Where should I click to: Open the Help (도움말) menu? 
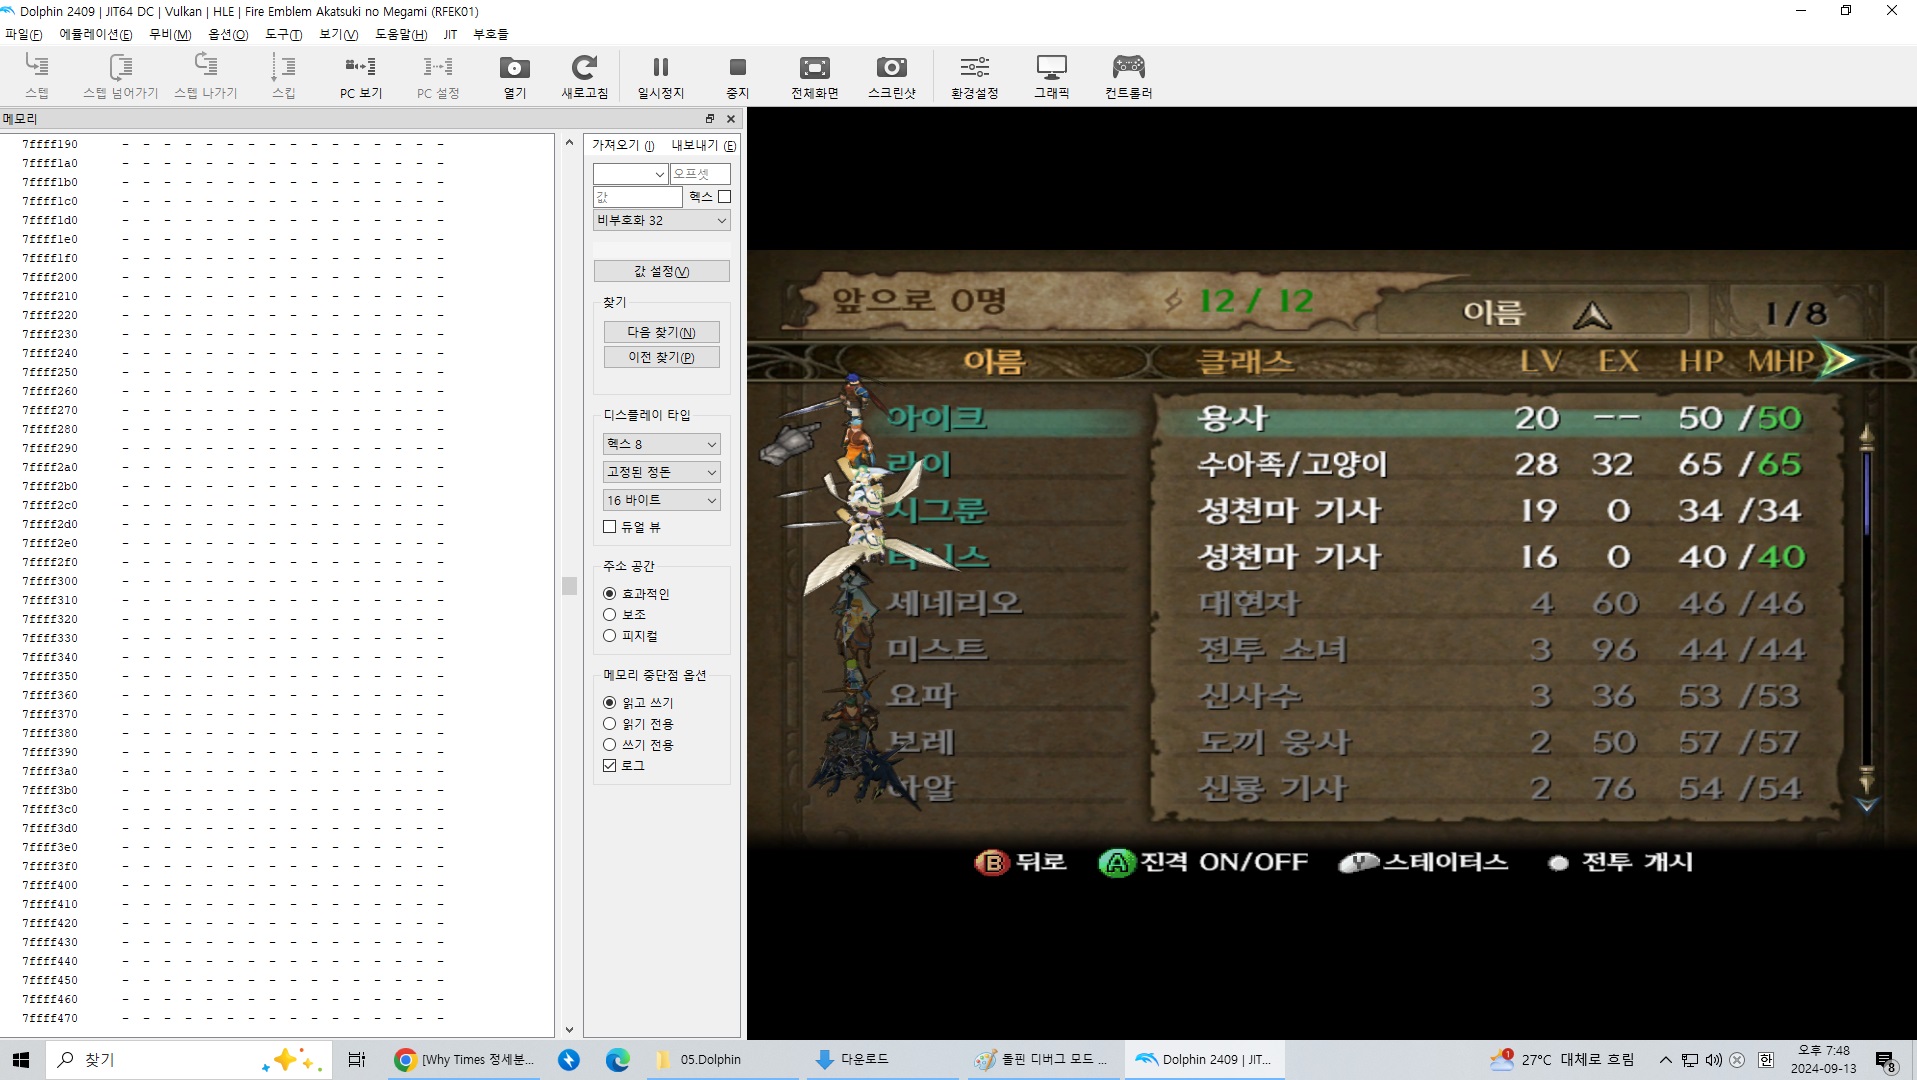[401, 34]
